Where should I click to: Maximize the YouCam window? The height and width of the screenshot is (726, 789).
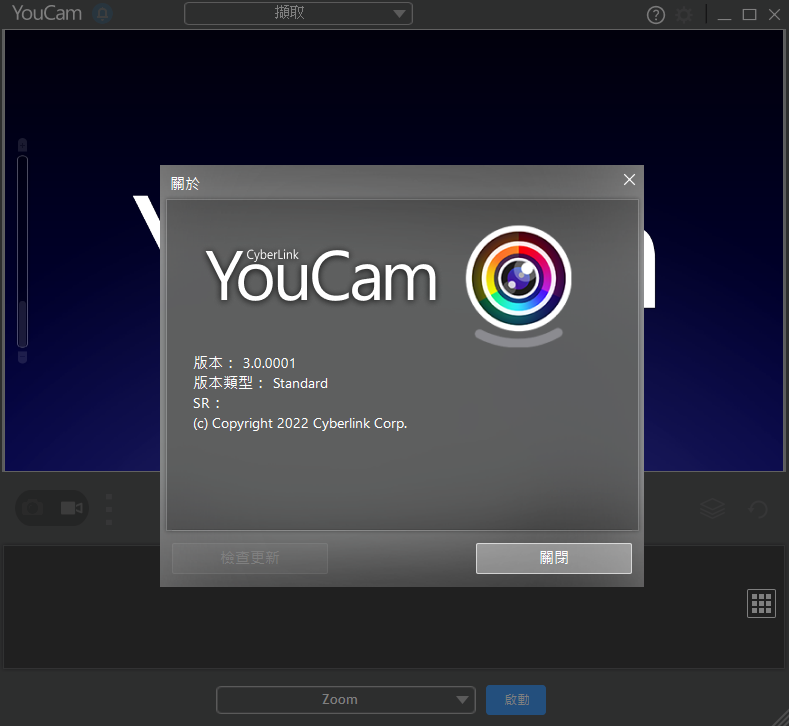click(x=749, y=15)
